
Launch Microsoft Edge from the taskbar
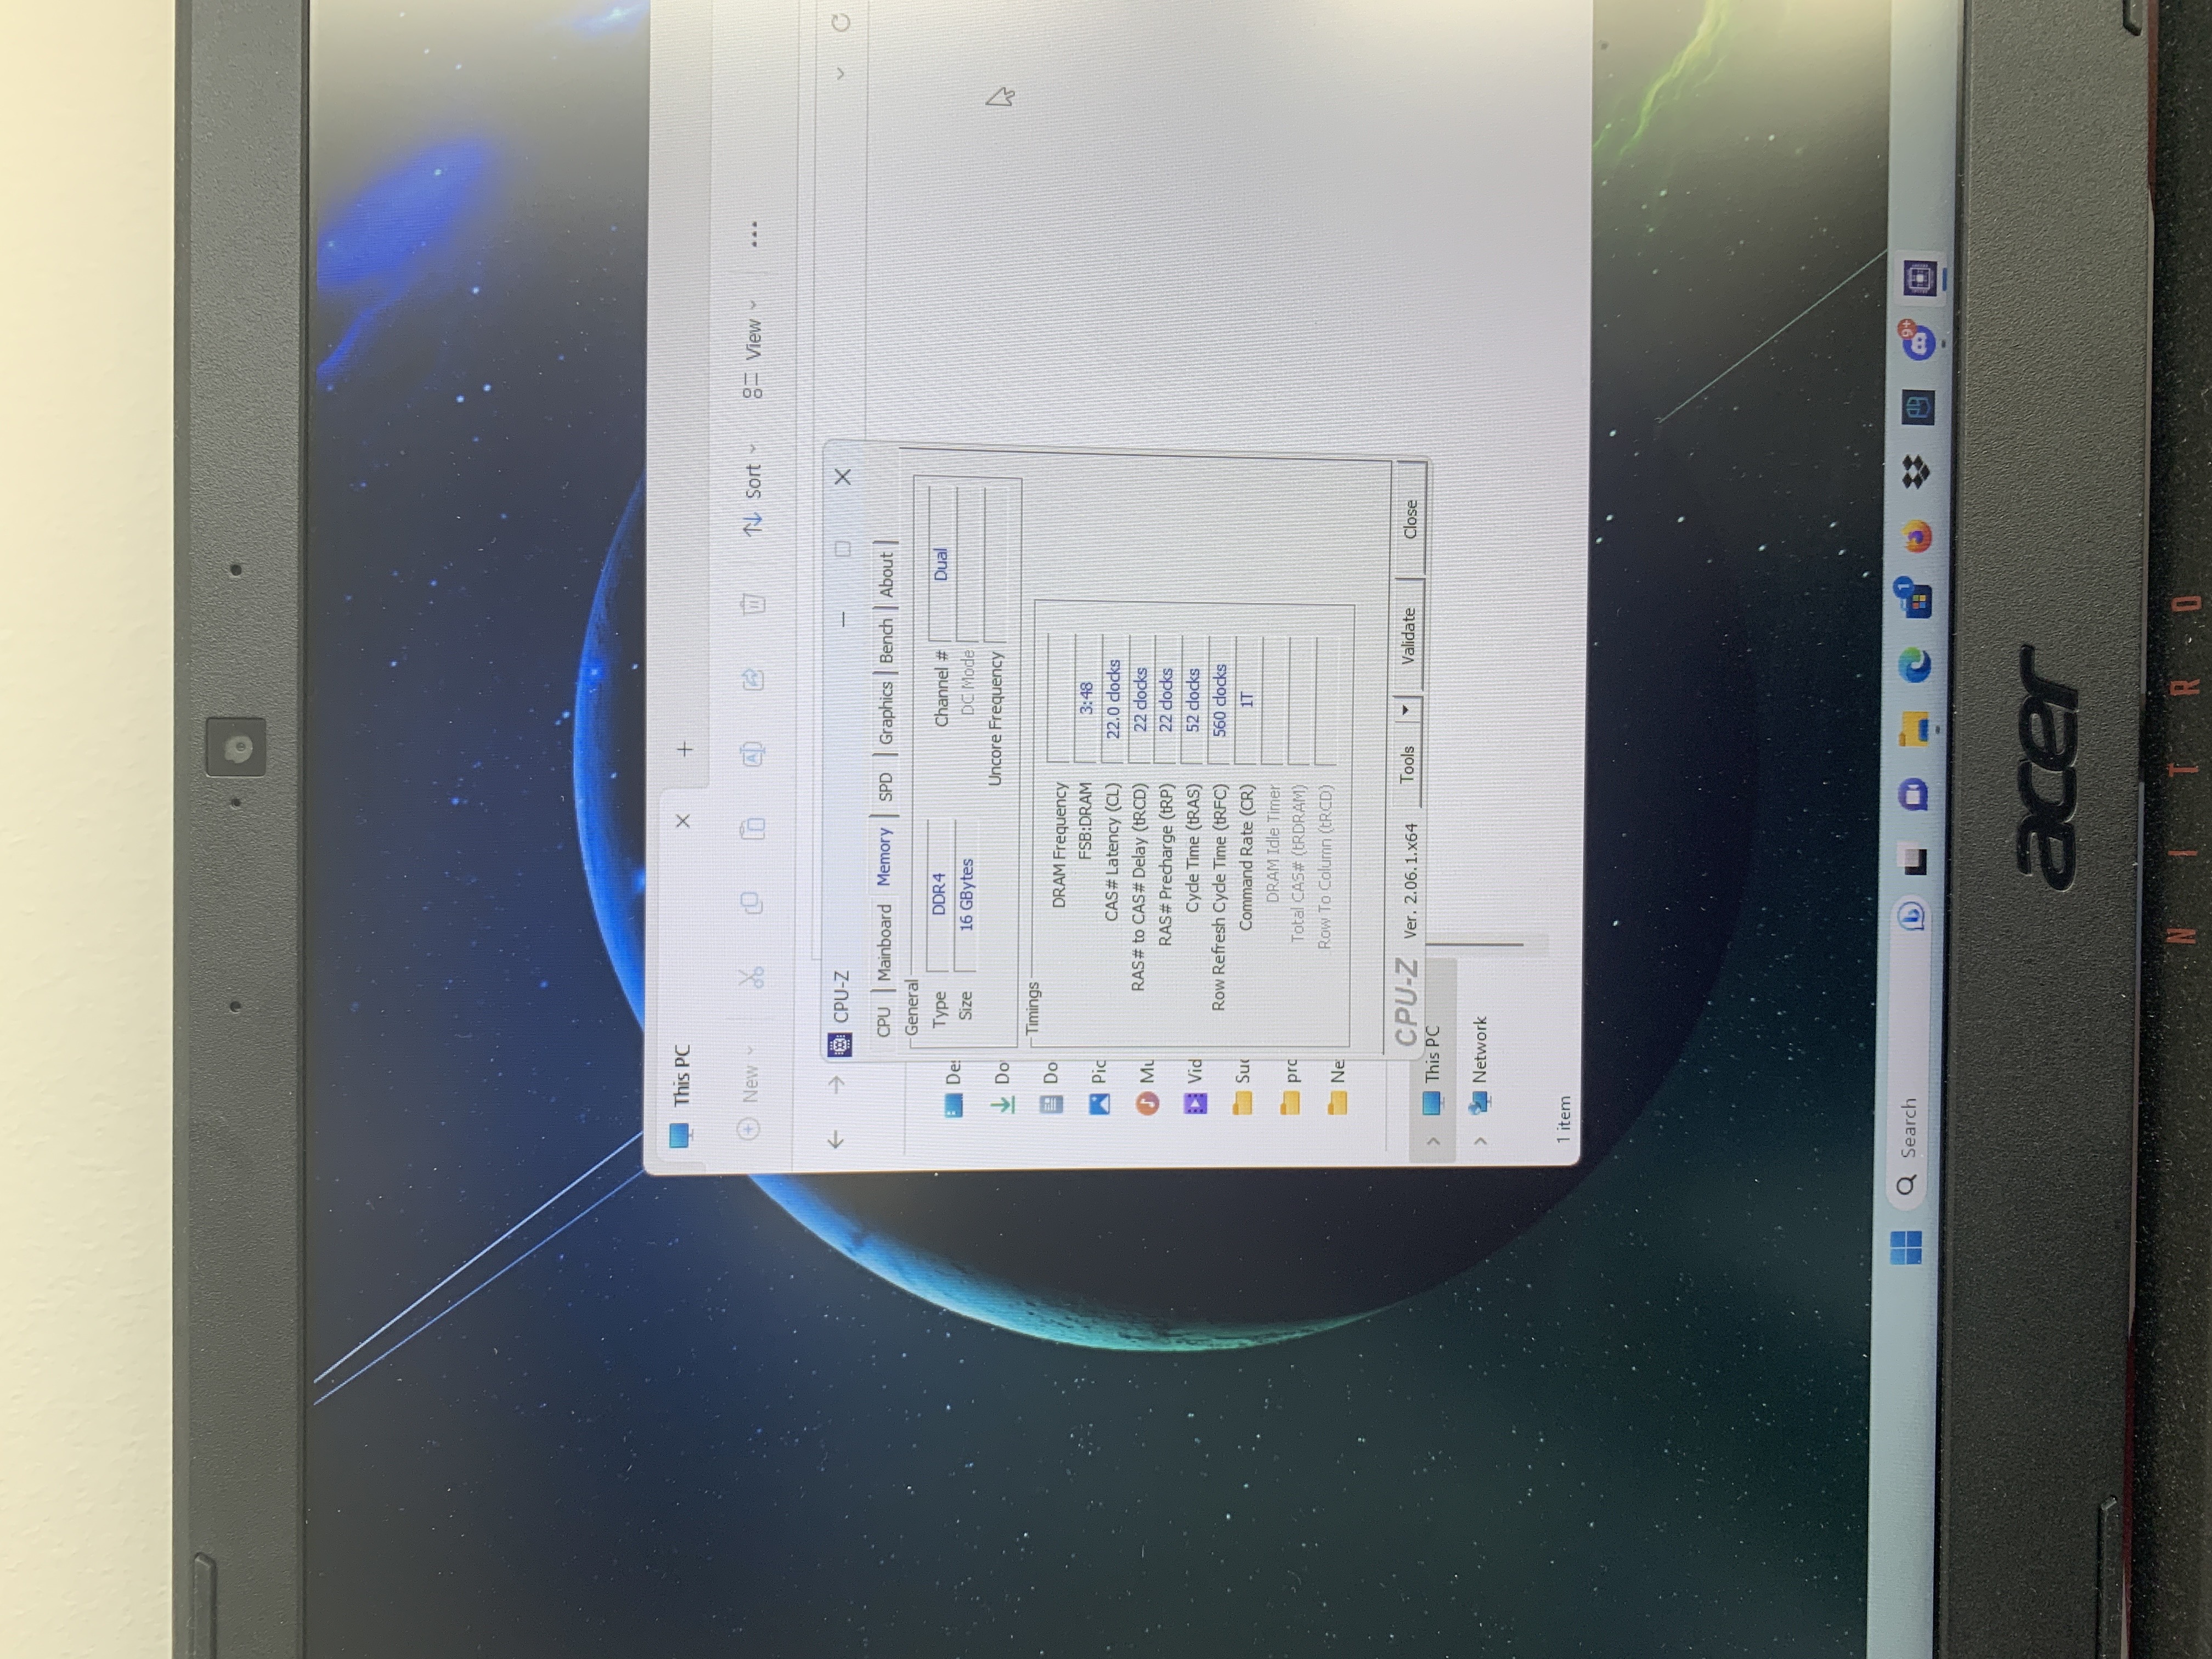coord(1914,664)
